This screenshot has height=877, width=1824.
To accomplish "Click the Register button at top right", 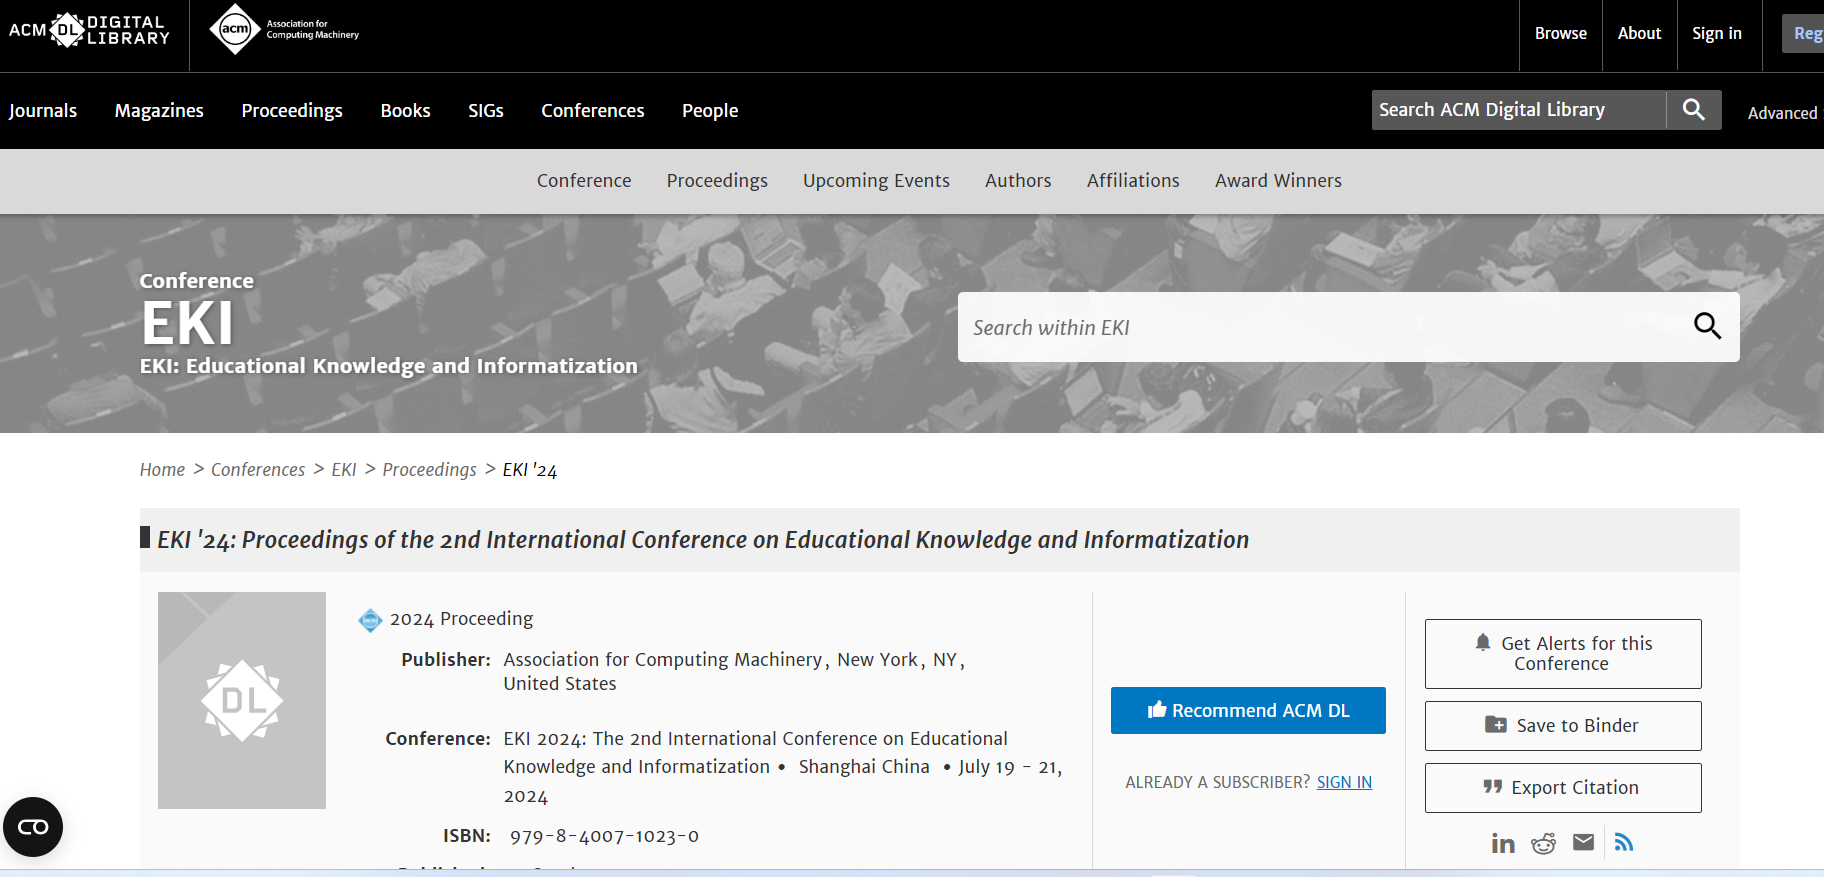I will point(1804,33).
